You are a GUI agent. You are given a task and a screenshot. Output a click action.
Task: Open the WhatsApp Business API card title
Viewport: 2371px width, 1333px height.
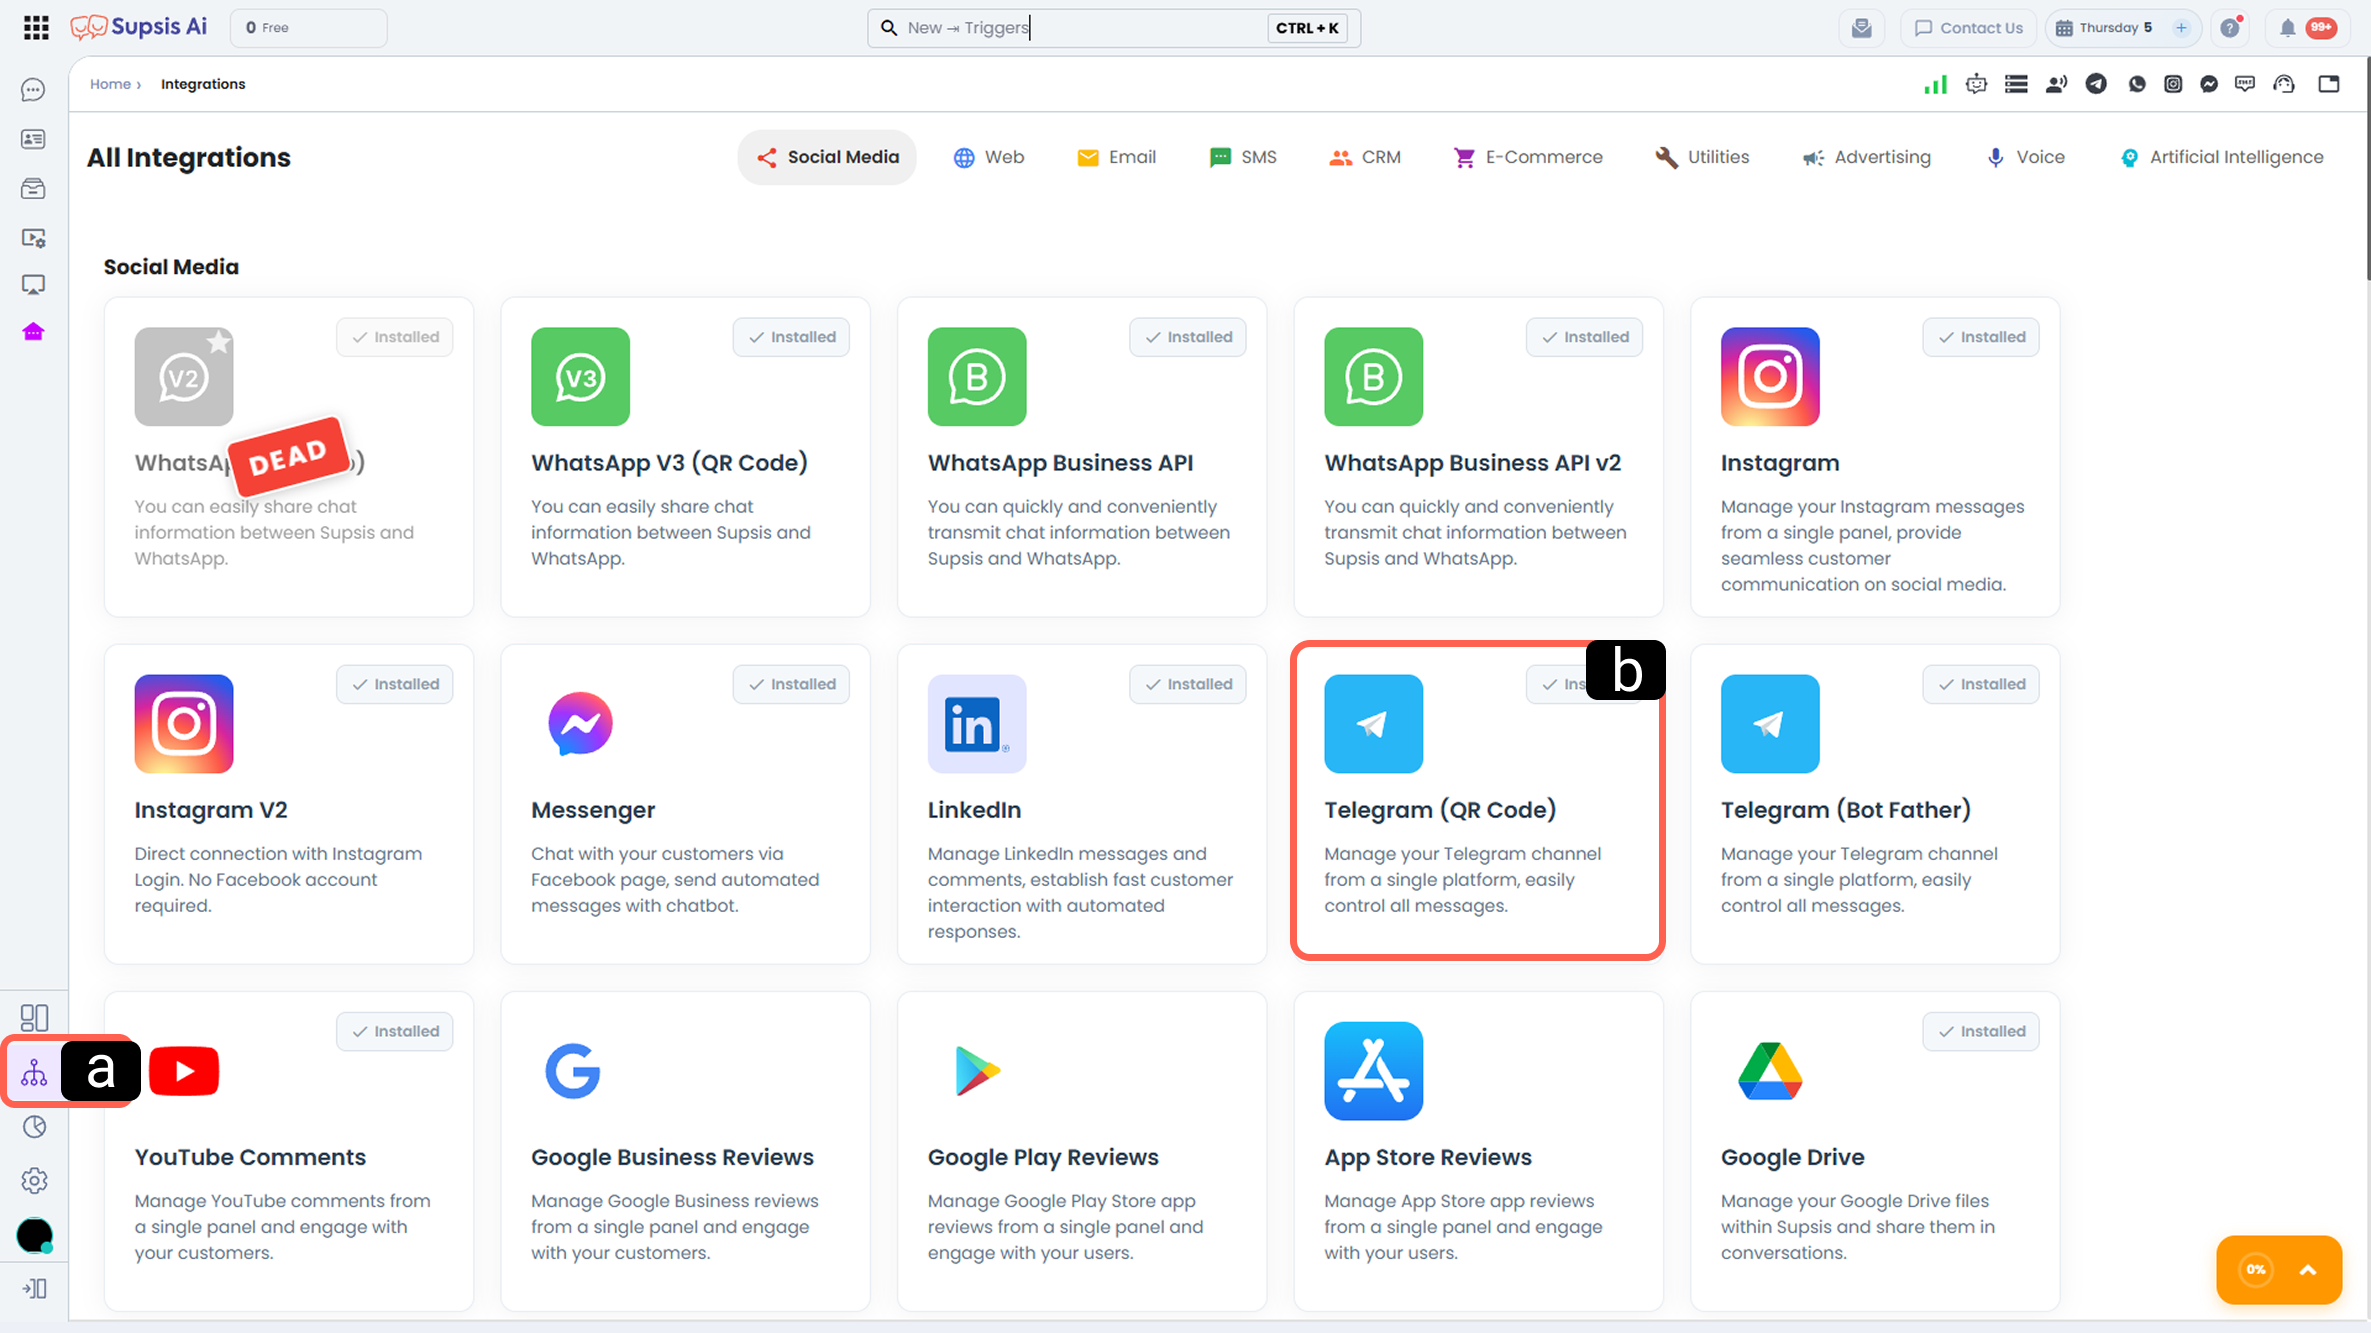(x=1060, y=463)
